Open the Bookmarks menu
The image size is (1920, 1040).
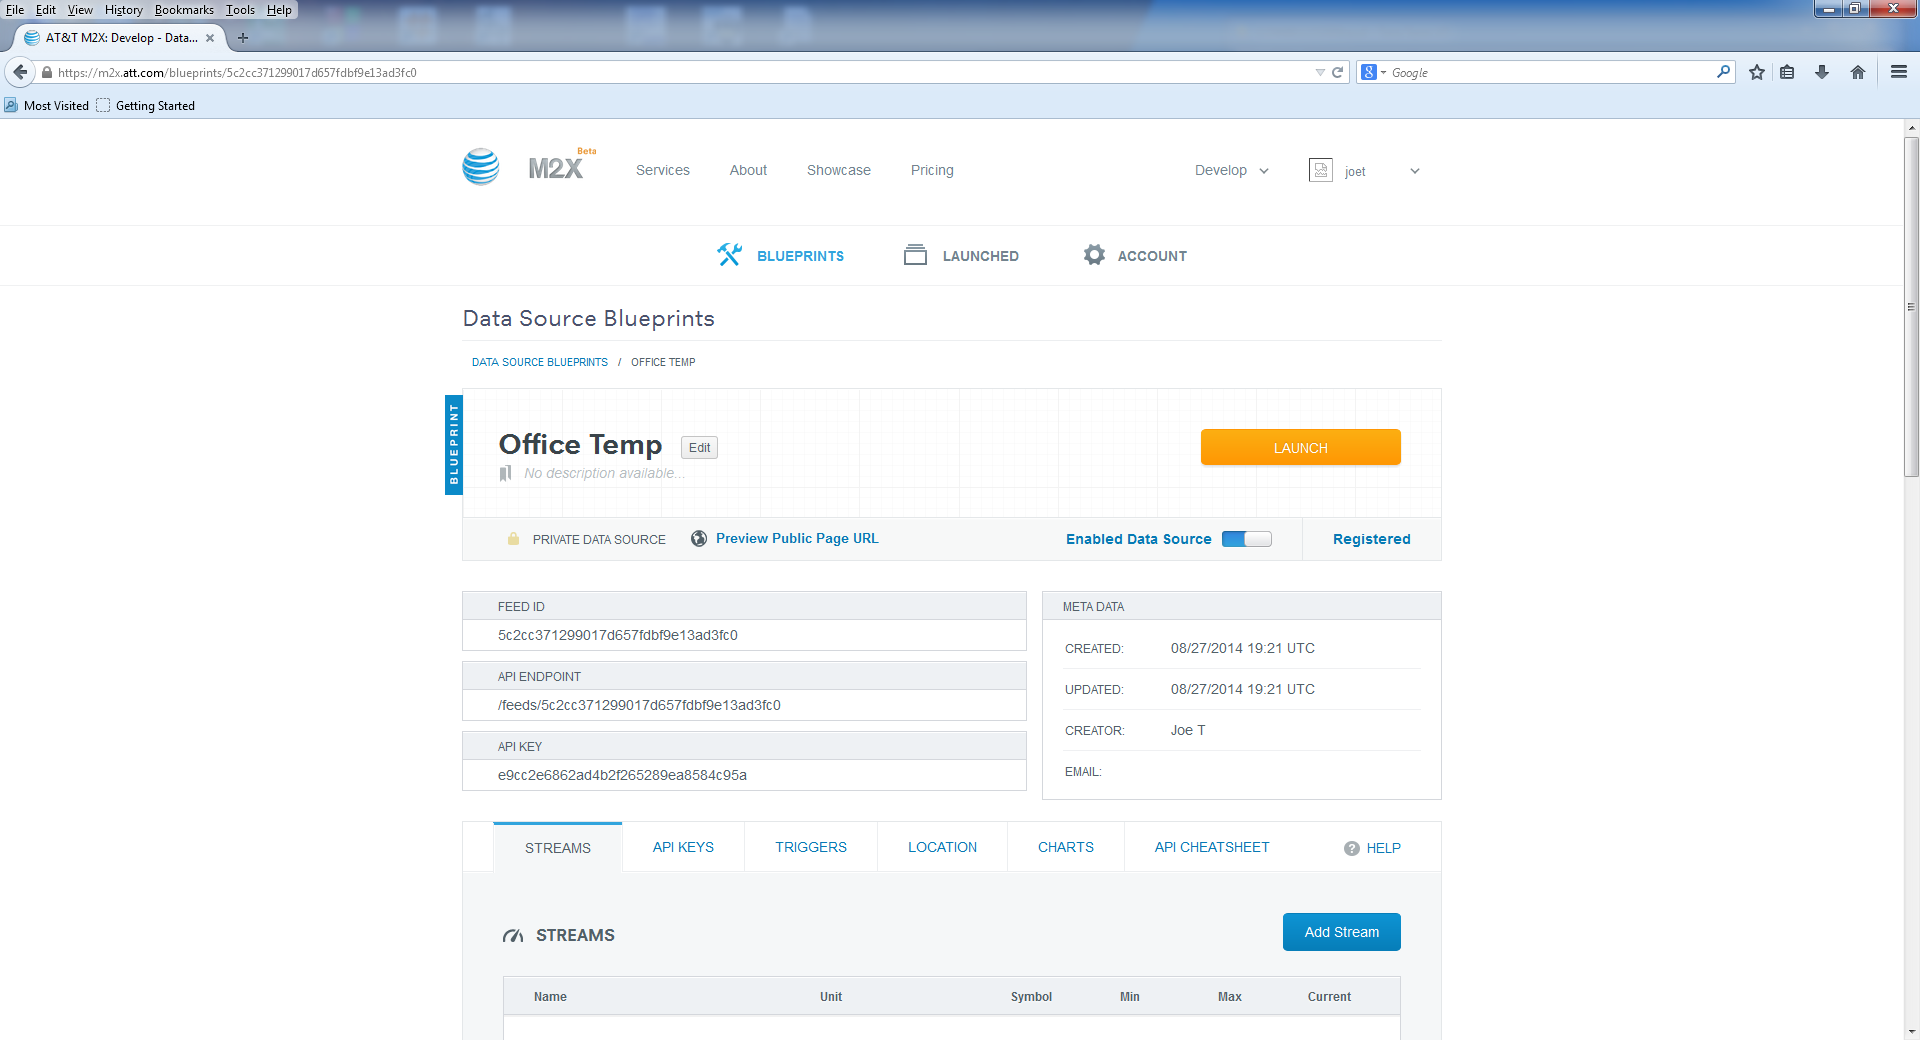pos(184,10)
